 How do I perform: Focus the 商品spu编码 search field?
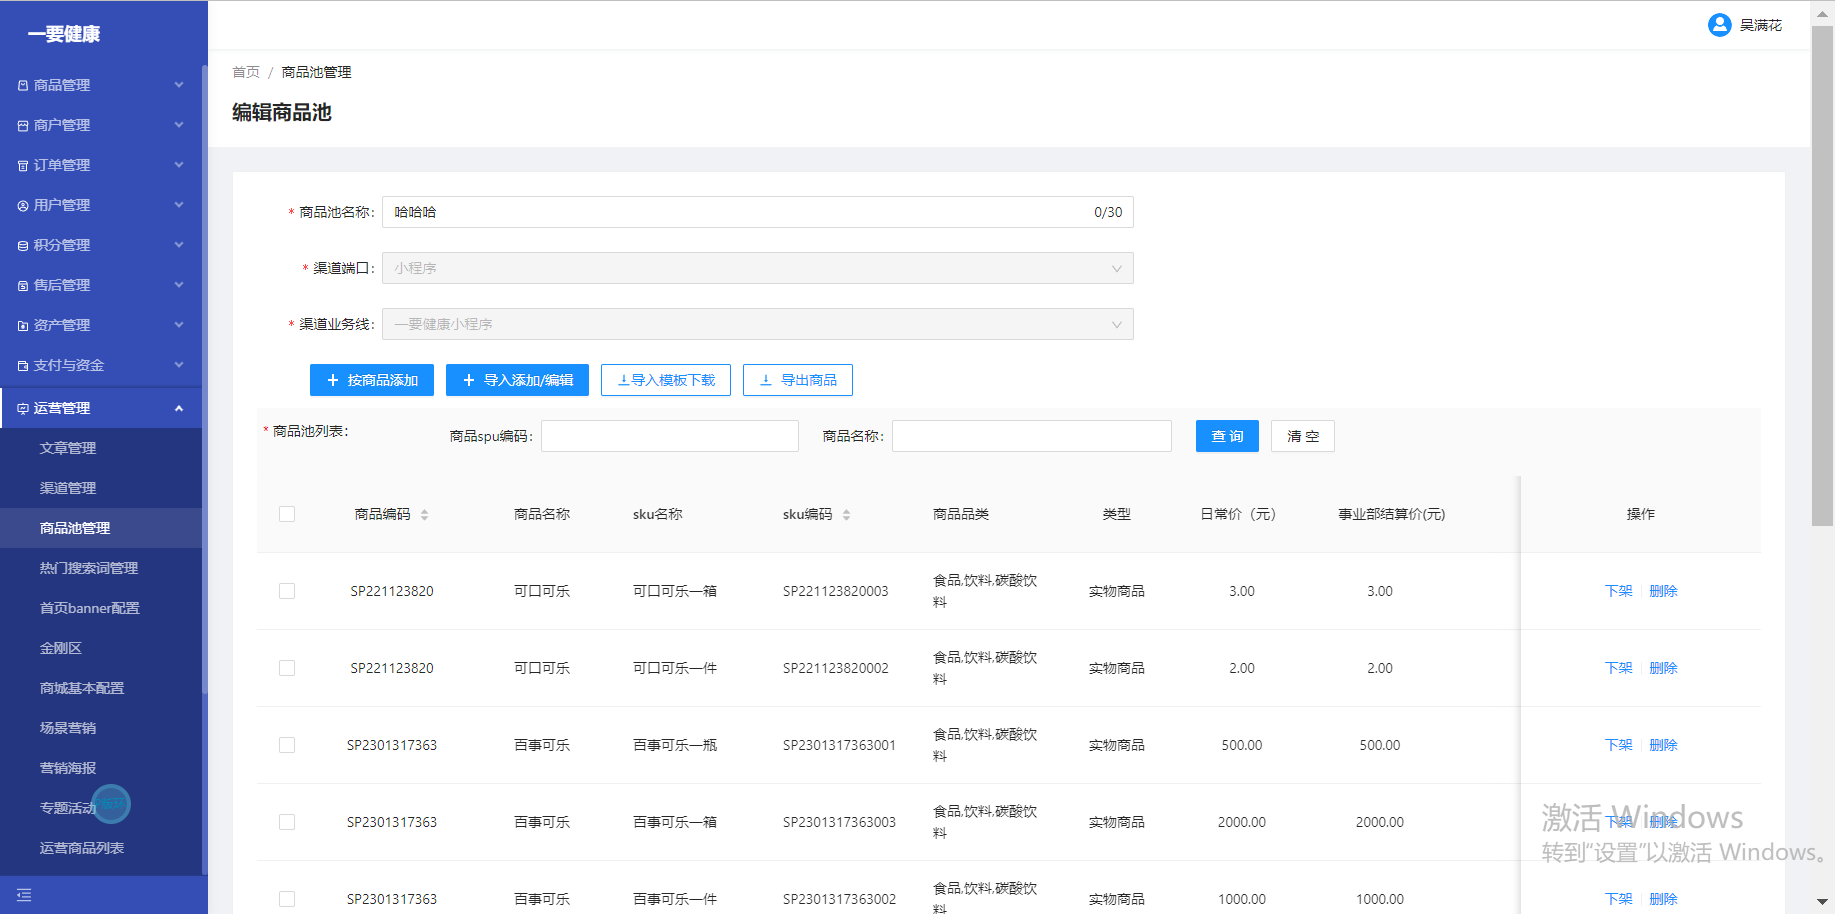tap(670, 436)
